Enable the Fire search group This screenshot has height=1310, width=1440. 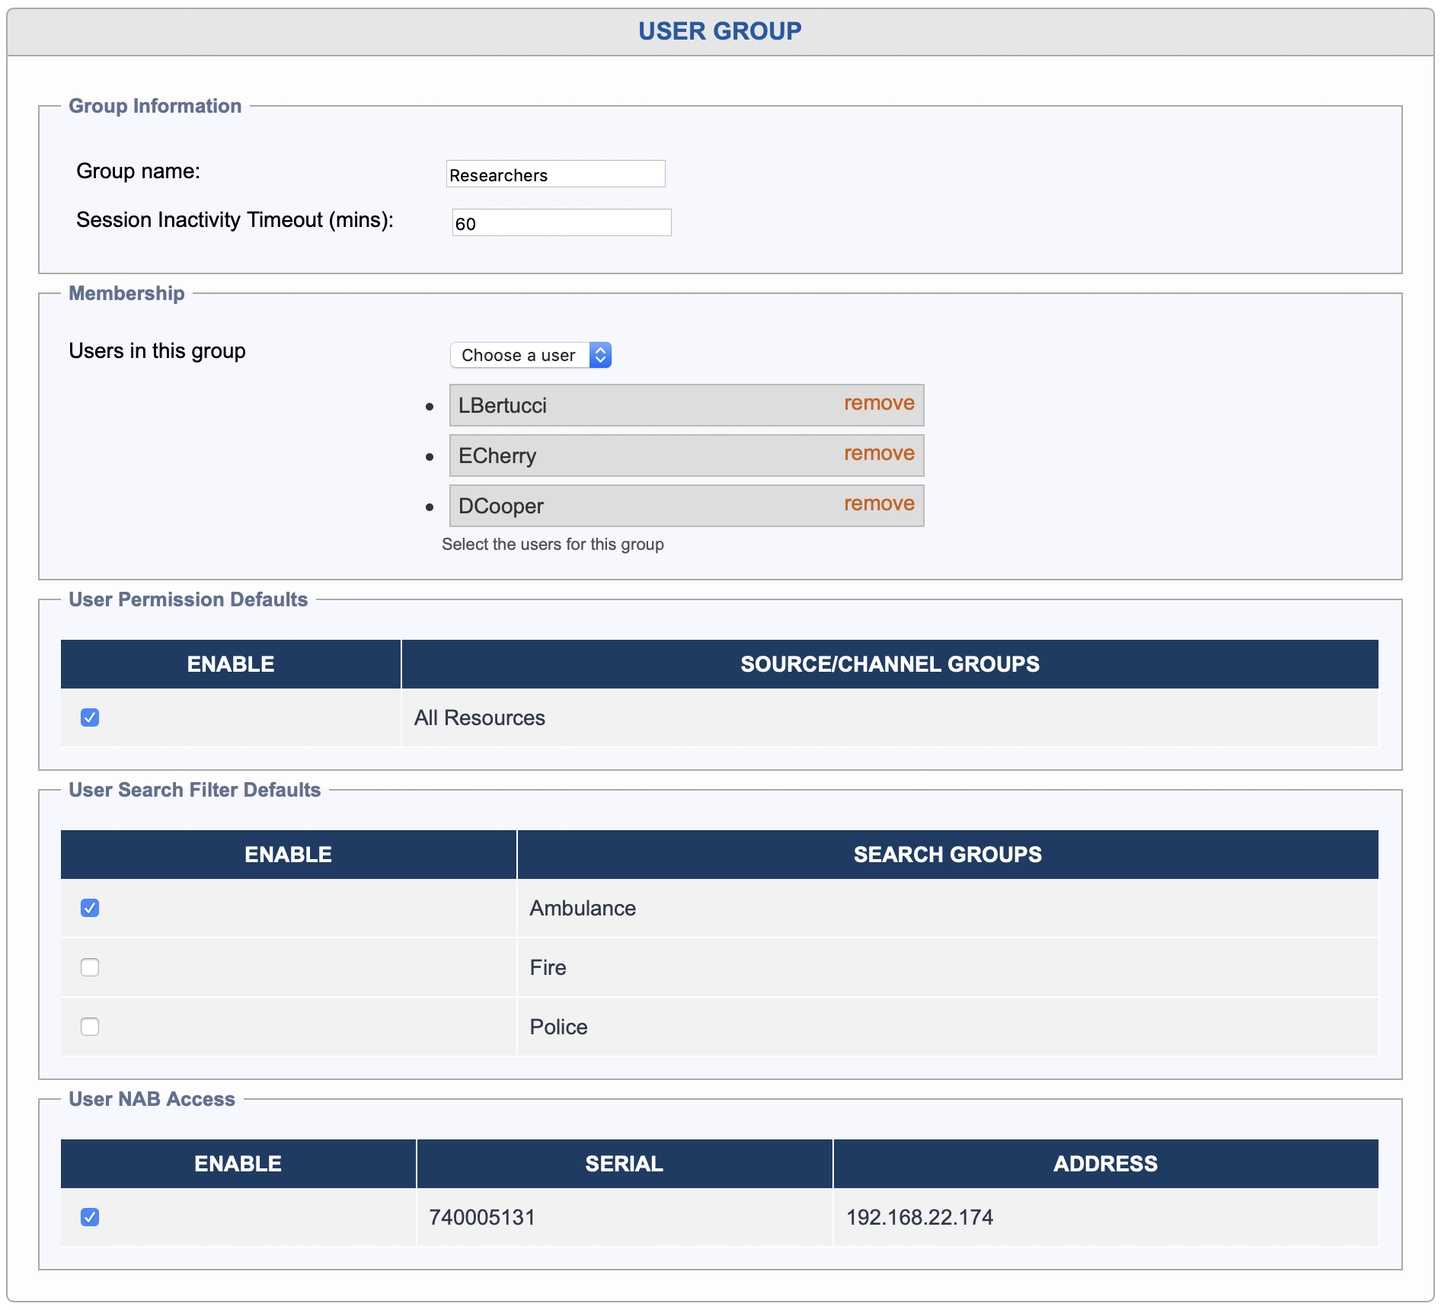pyautogui.click(x=90, y=967)
